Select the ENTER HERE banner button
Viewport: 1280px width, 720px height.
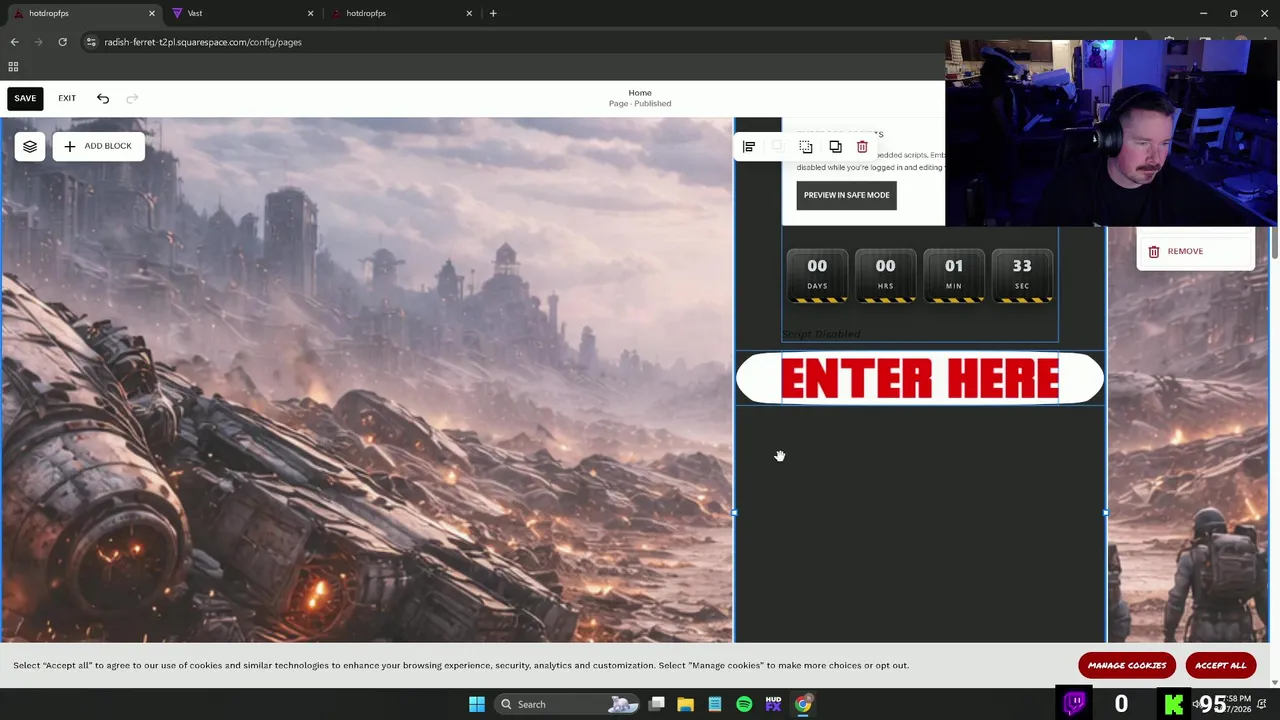[x=920, y=378]
